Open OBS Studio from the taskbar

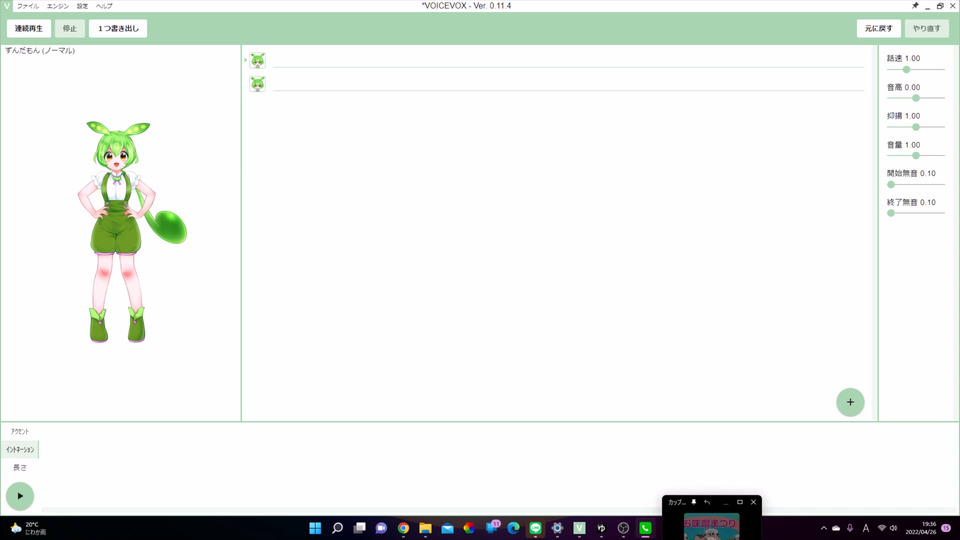[x=623, y=528]
